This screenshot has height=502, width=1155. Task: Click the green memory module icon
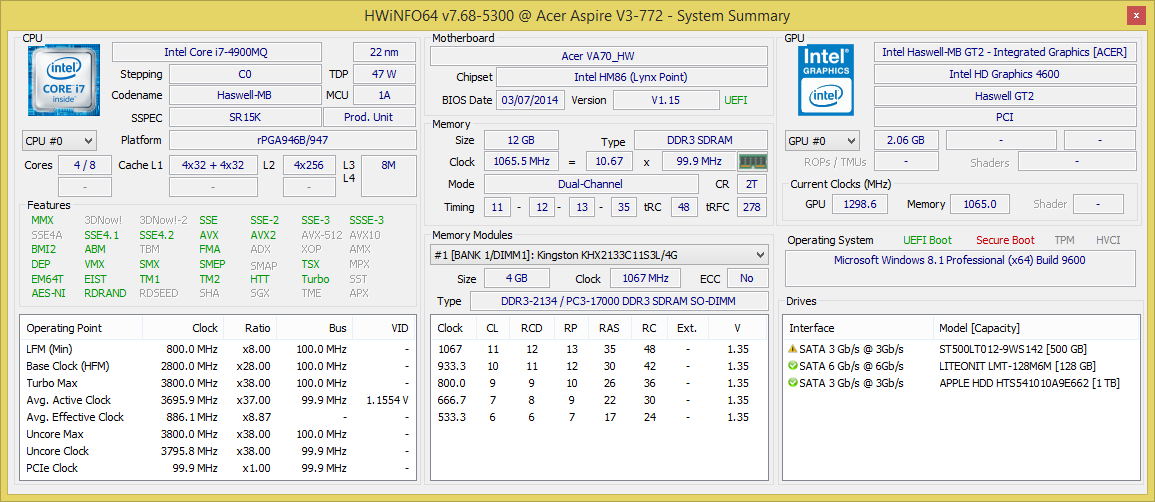click(x=754, y=161)
